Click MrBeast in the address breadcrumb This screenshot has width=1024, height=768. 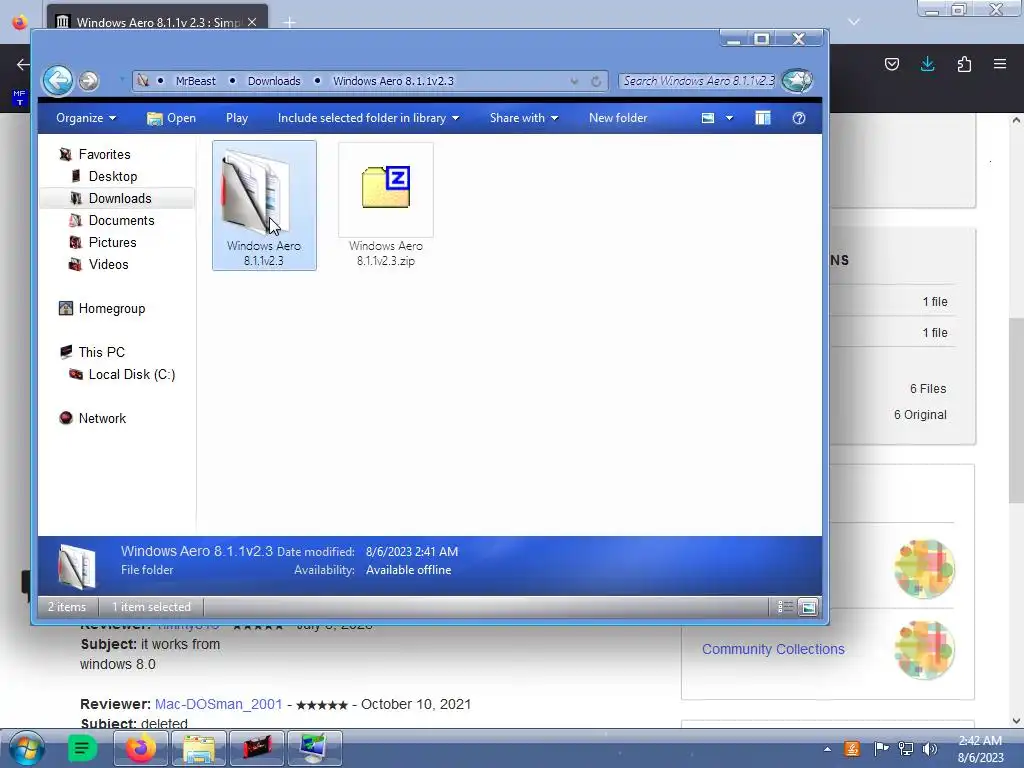point(195,81)
